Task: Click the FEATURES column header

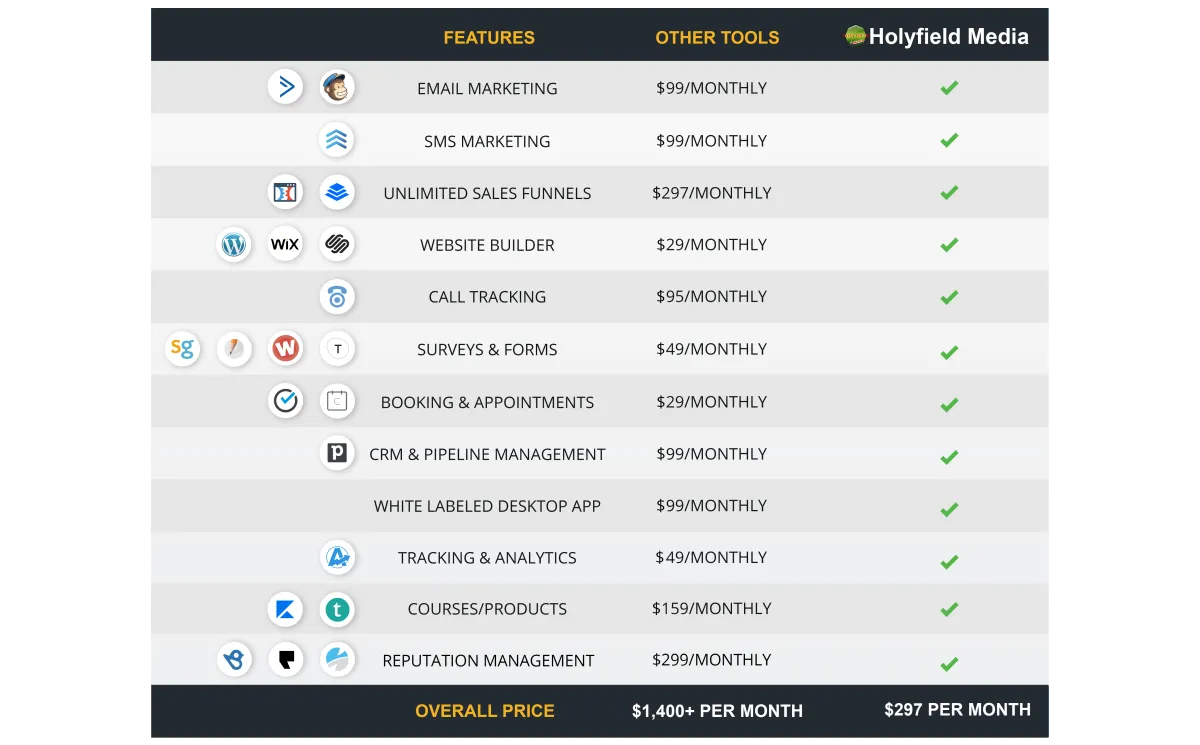Action: point(489,38)
